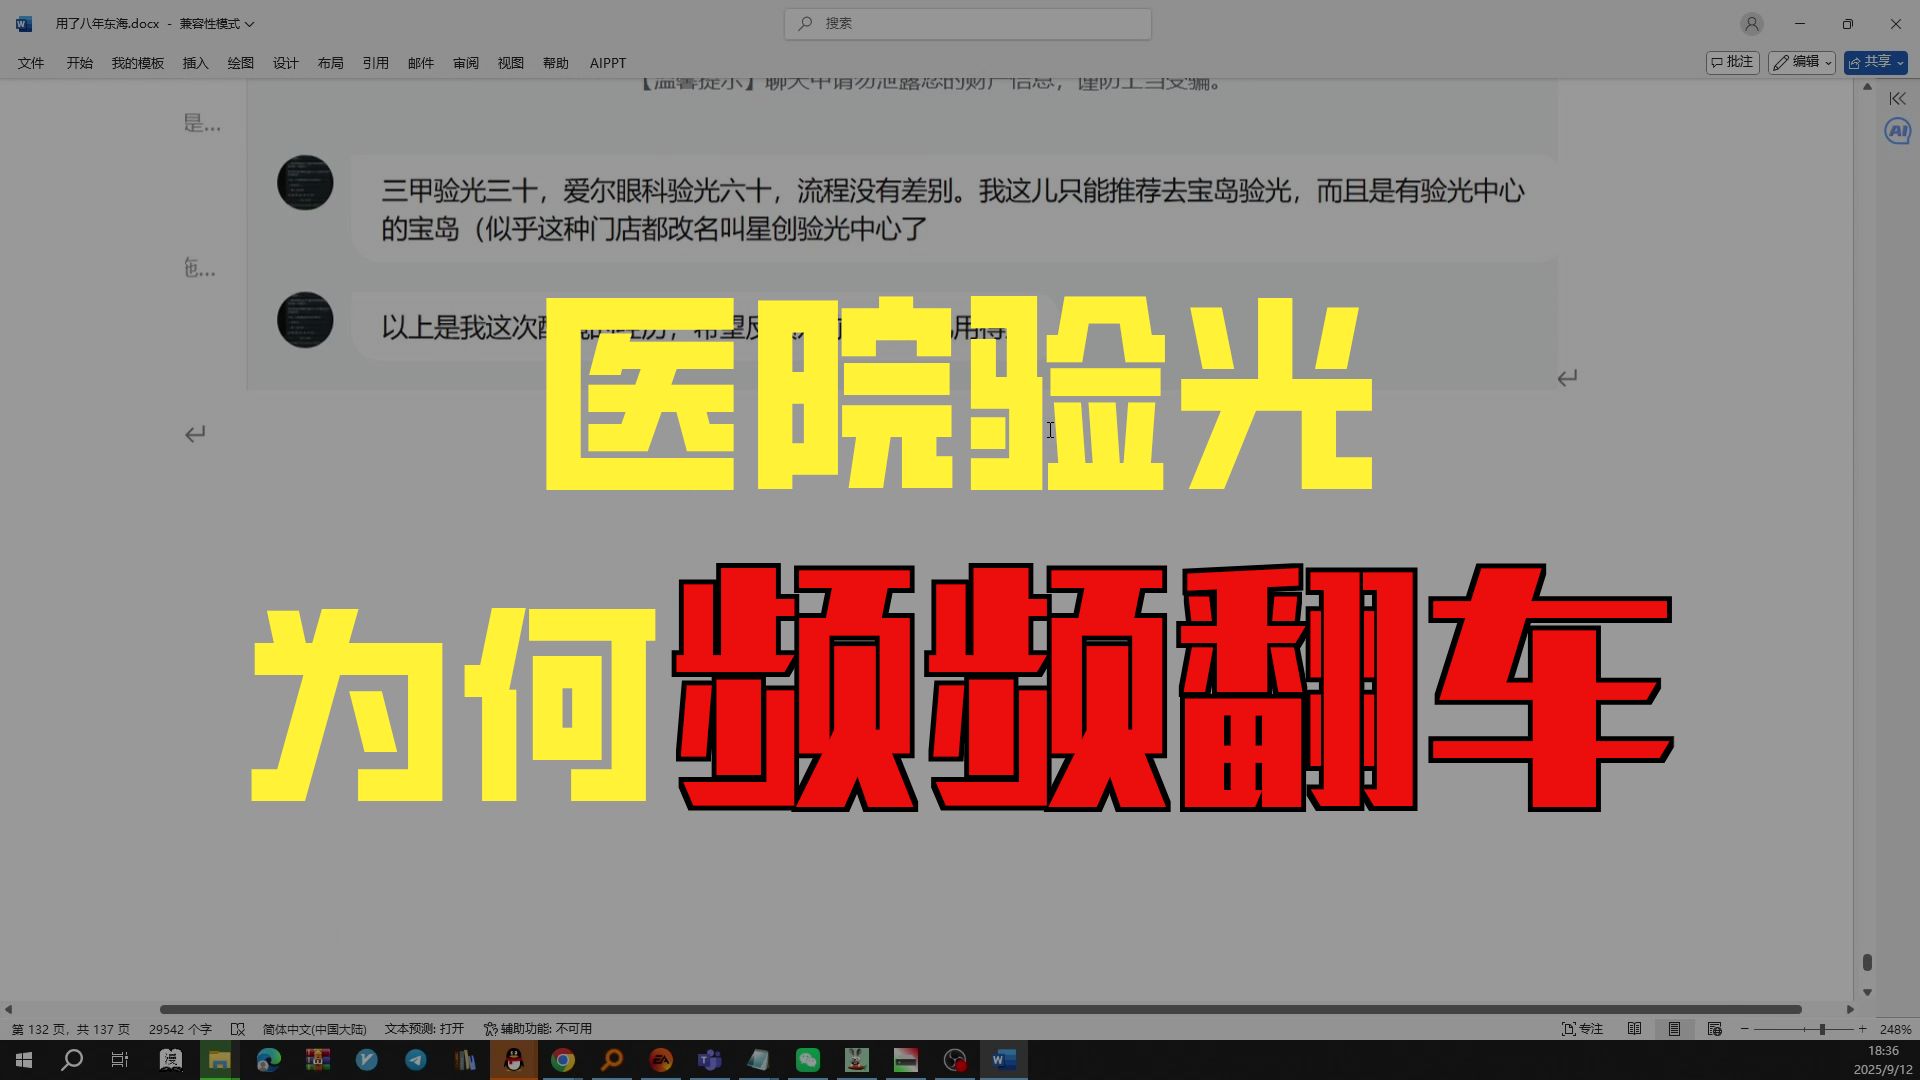
Task: Toggle Print Layout view button
Action: 1674,1029
